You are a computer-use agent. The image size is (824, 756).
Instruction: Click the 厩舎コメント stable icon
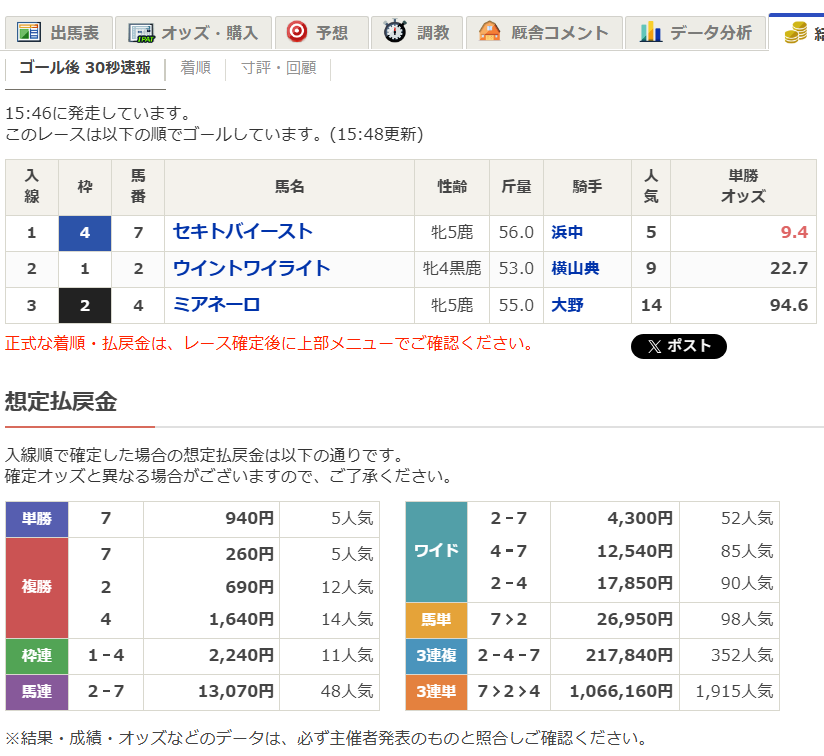[489, 31]
